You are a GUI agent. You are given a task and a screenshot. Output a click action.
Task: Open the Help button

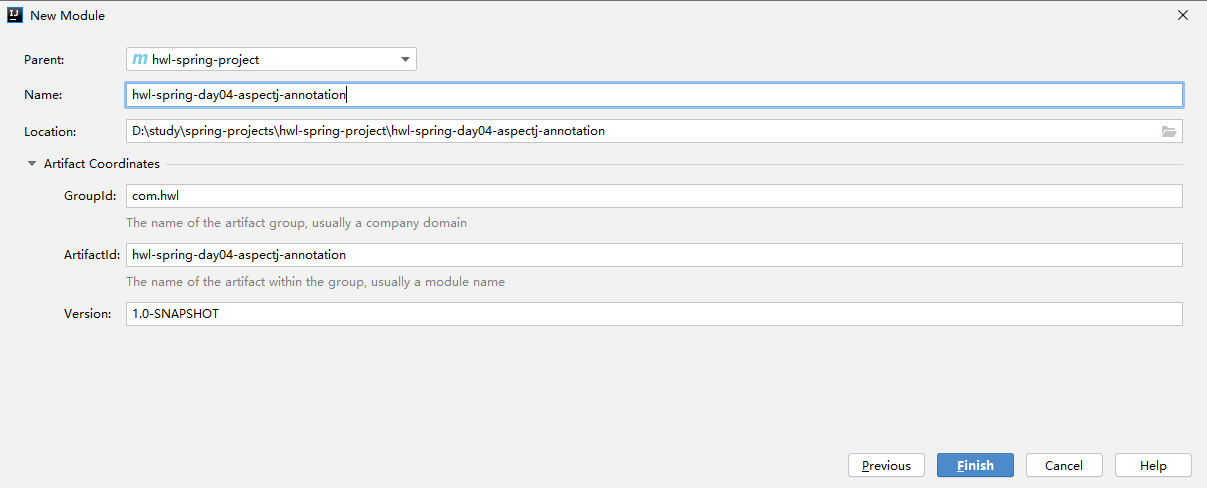coord(1153,465)
